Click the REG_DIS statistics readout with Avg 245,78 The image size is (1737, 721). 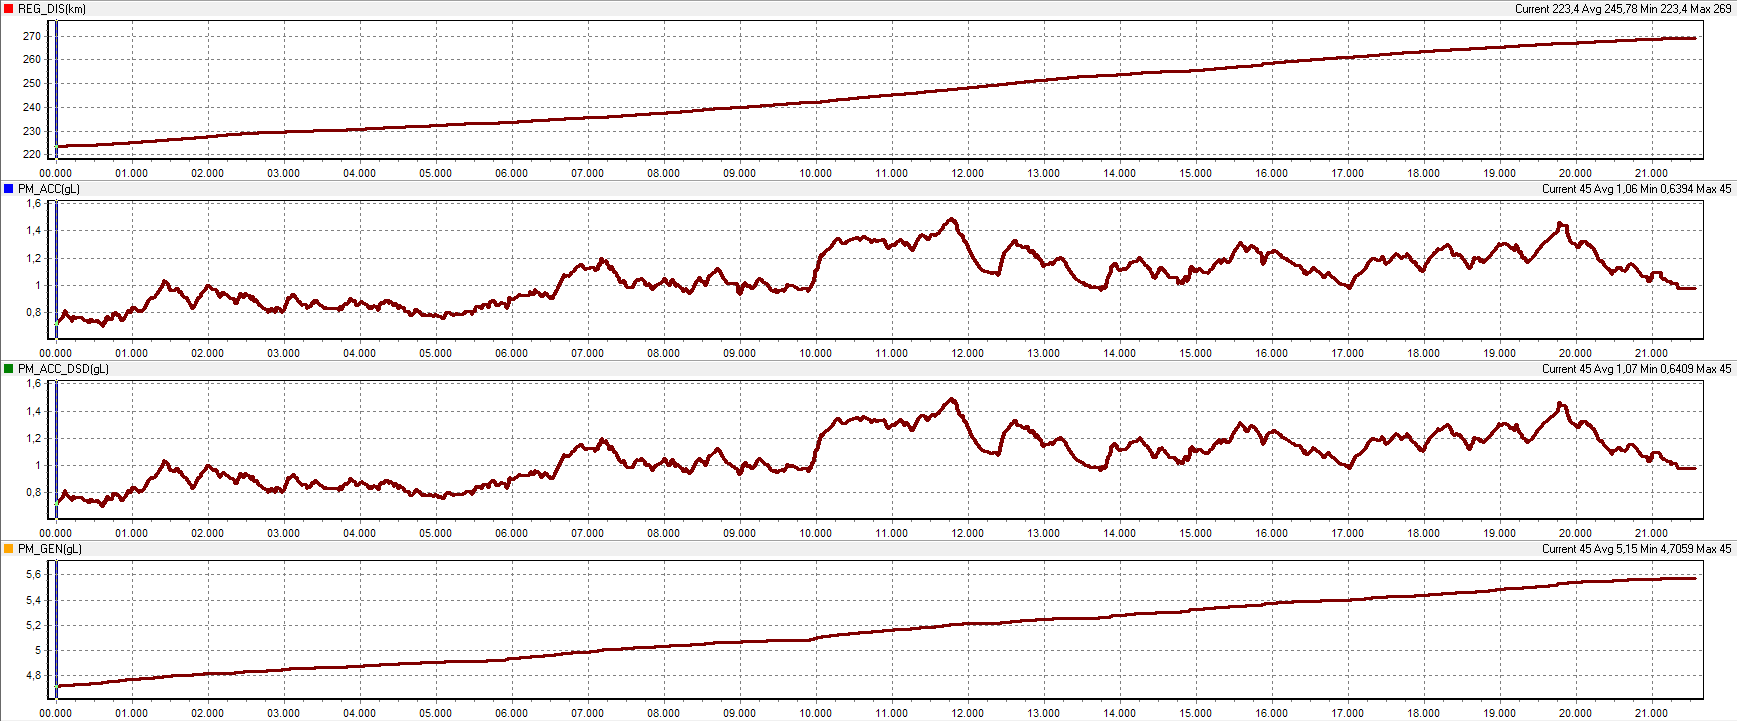point(1622,9)
